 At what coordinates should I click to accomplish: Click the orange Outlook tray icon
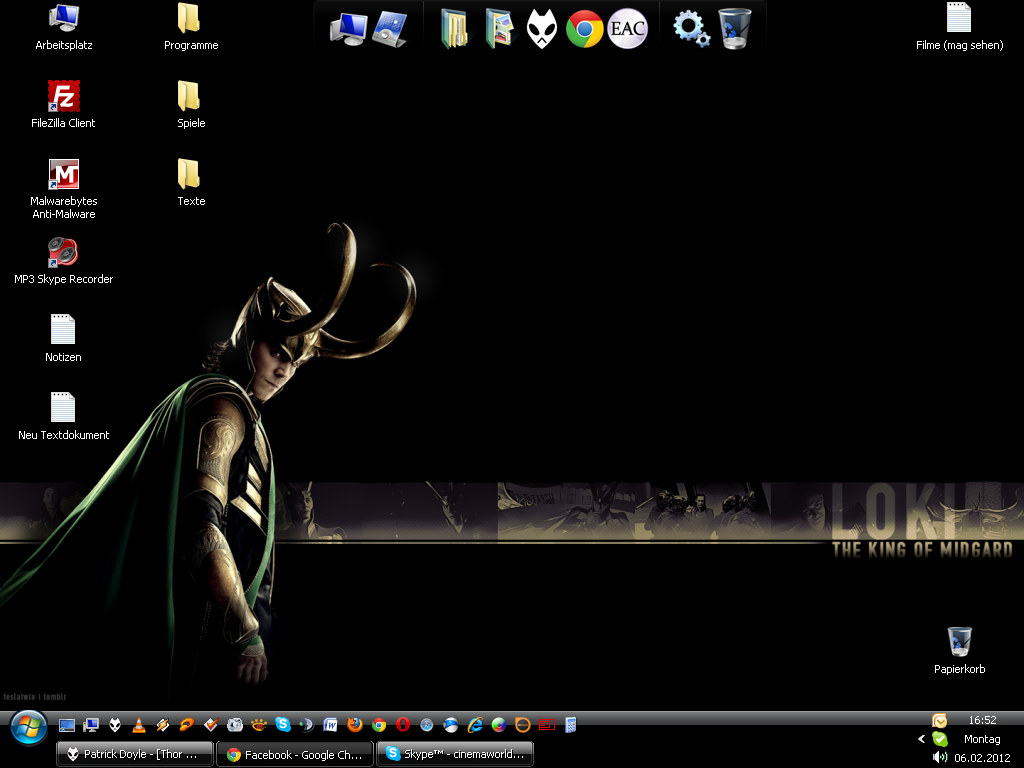[940, 720]
